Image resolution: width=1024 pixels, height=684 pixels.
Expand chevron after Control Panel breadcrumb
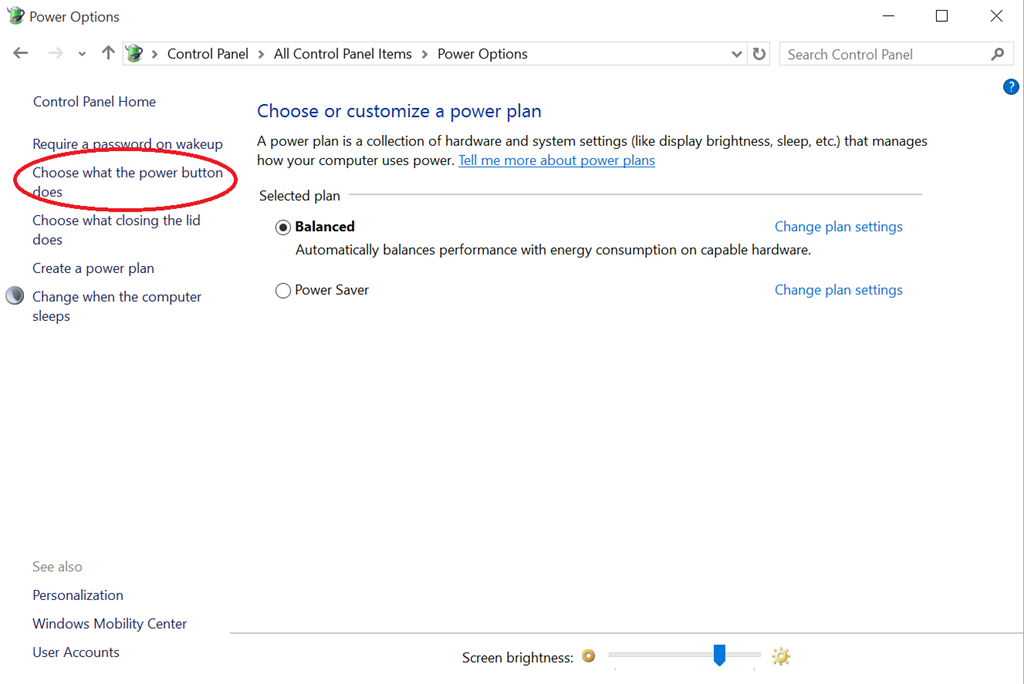[261, 54]
